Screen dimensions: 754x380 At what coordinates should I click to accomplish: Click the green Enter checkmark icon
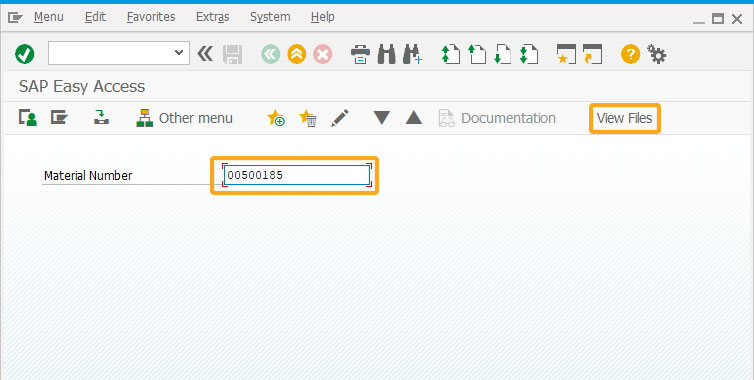pos(24,54)
